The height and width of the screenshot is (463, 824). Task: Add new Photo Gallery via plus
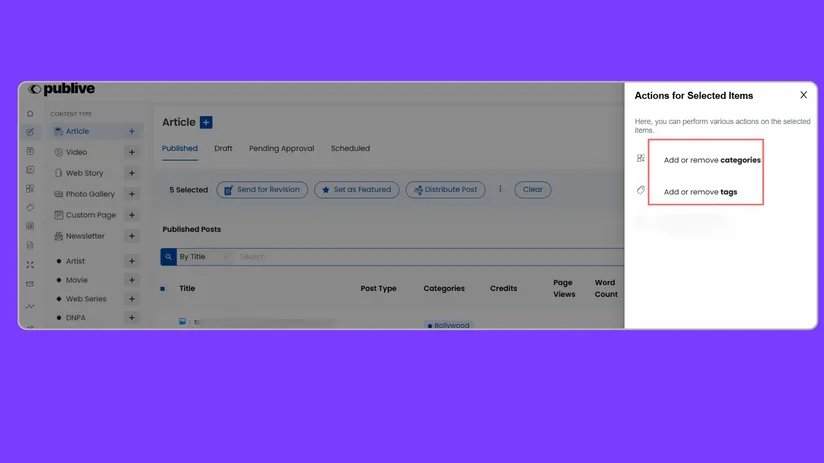click(132, 194)
